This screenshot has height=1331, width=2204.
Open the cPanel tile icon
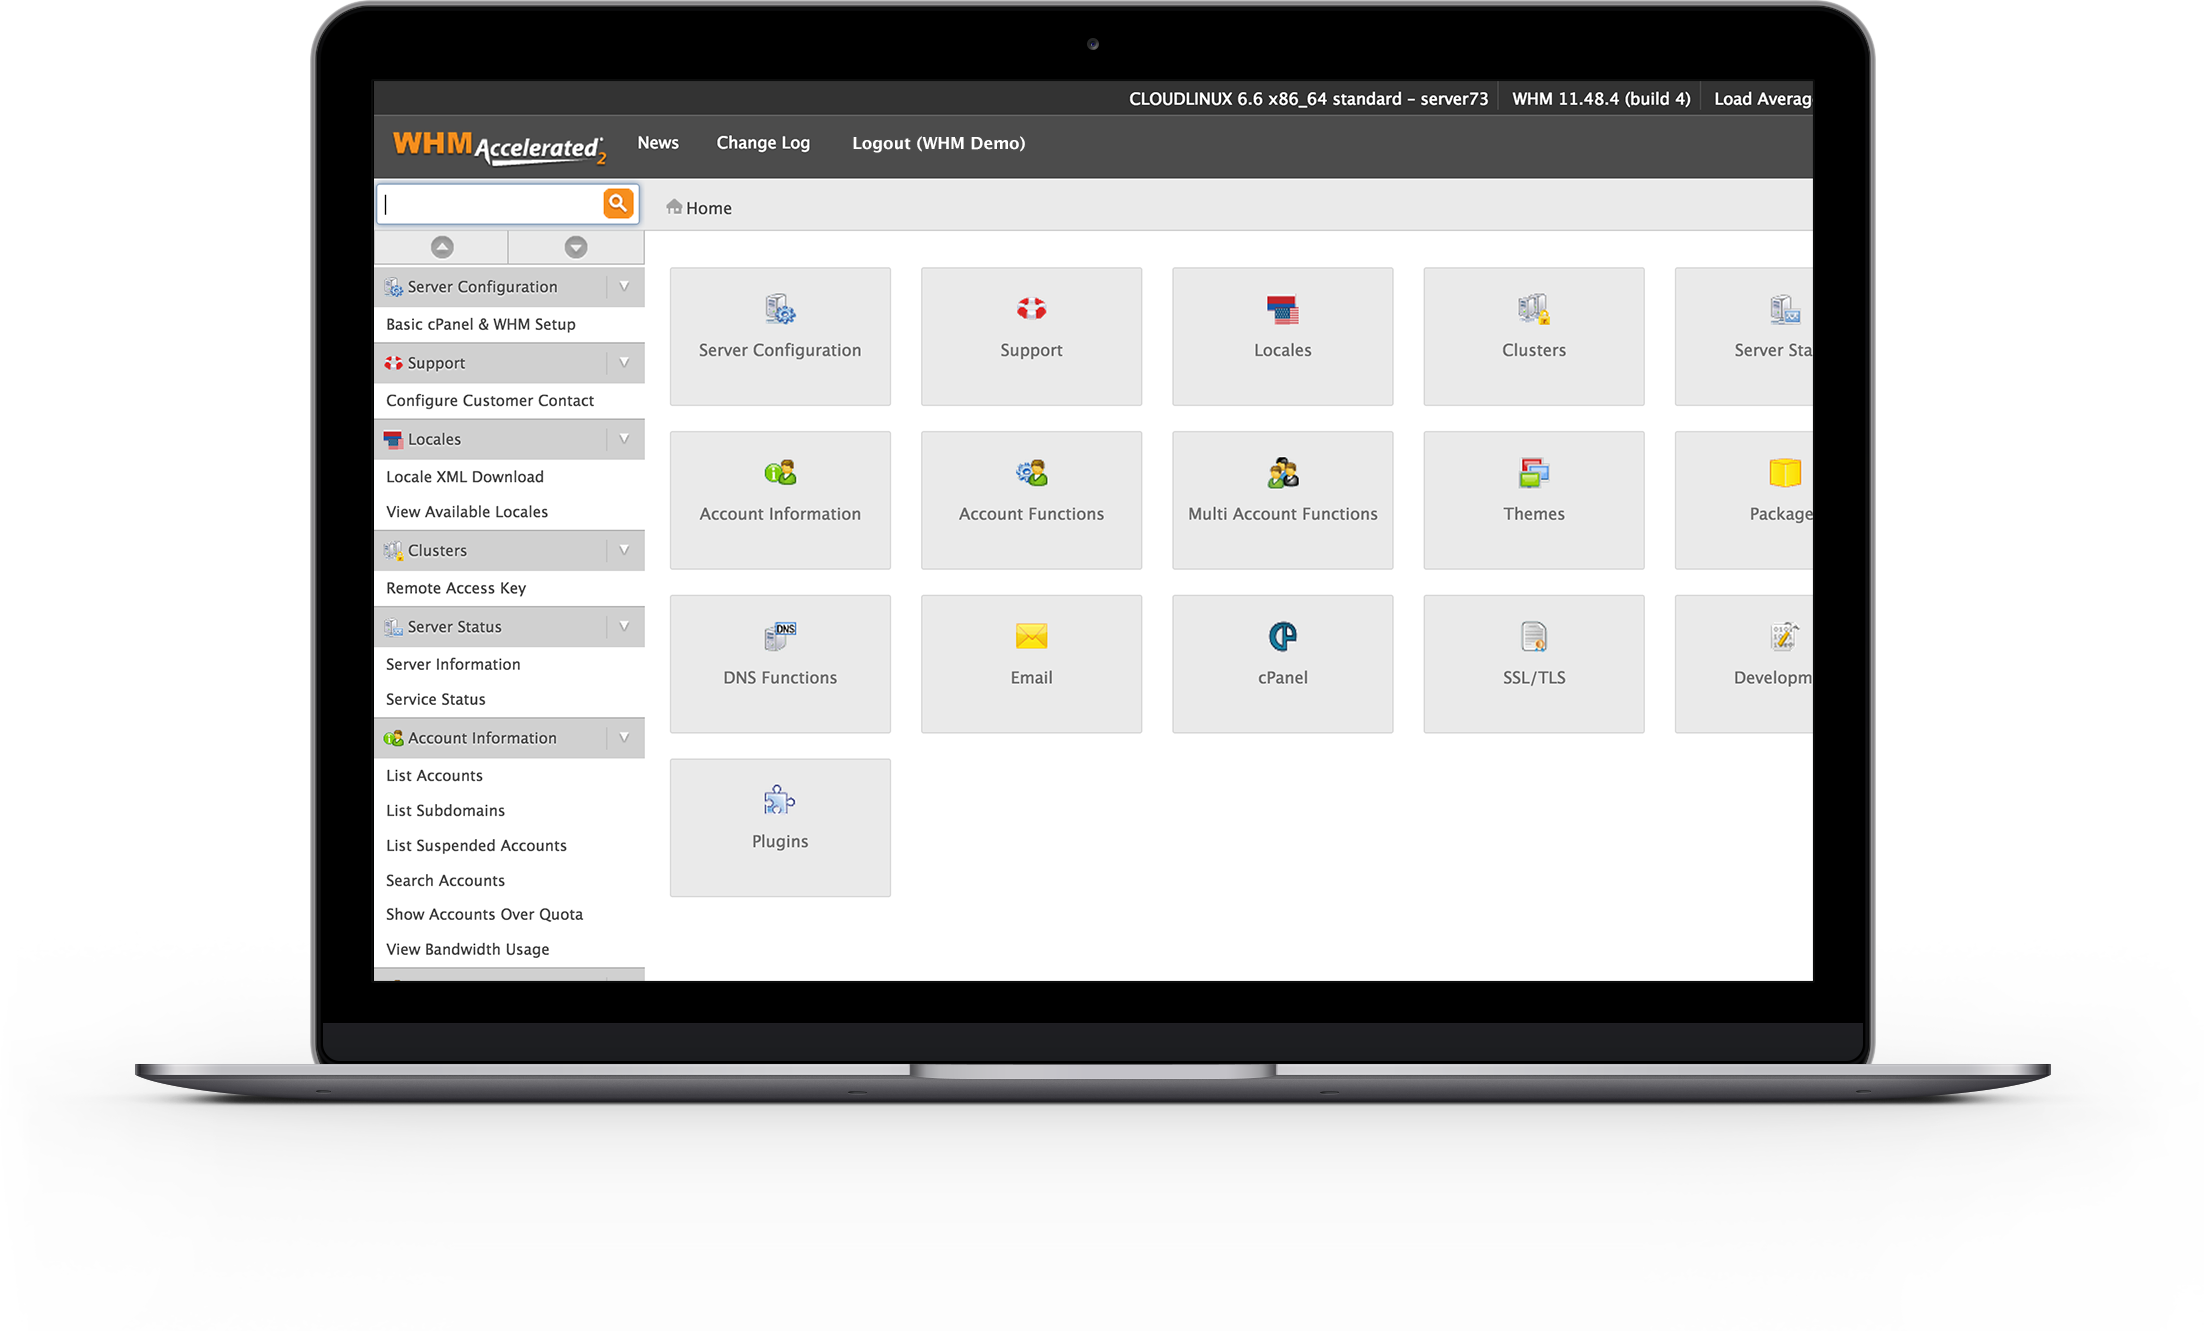pyautogui.click(x=1282, y=636)
